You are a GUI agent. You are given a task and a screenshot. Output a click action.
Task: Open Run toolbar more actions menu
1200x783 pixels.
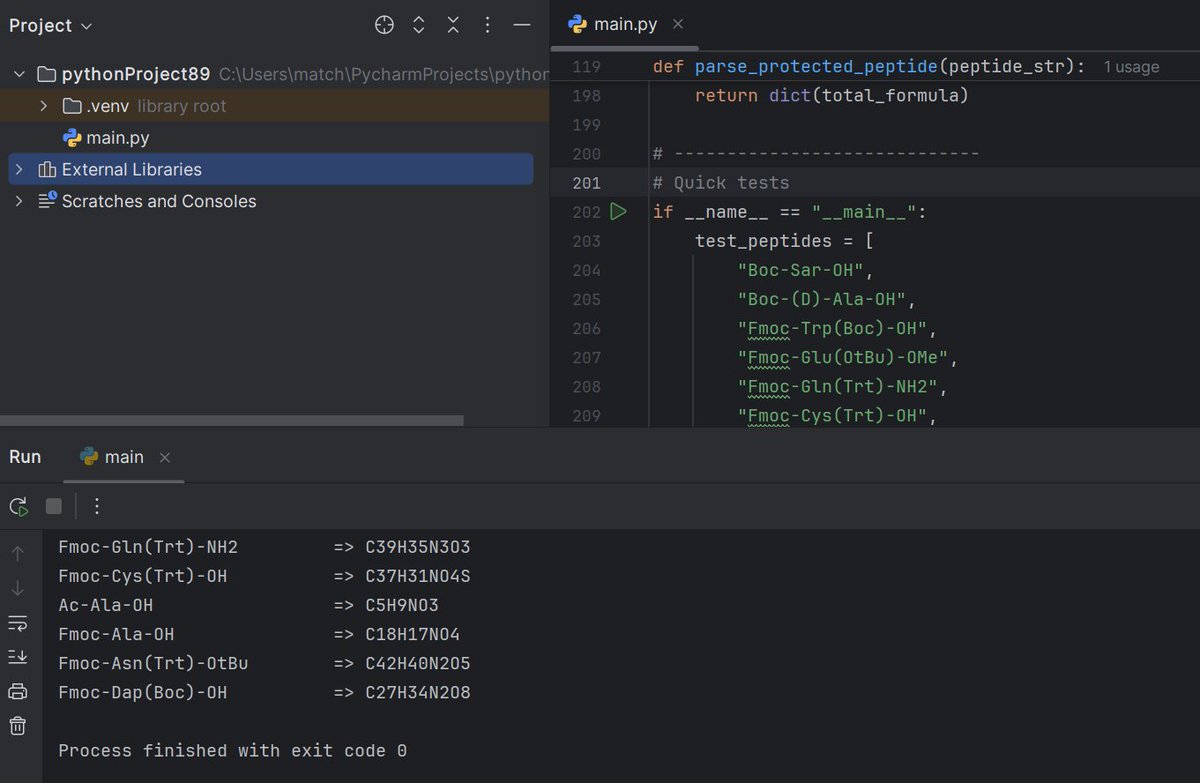pos(96,506)
